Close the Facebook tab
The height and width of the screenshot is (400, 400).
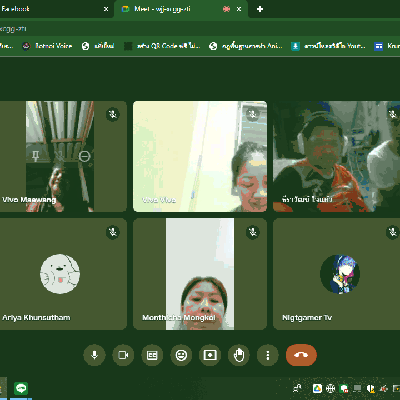pyautogui.click(x=106, y=9)
